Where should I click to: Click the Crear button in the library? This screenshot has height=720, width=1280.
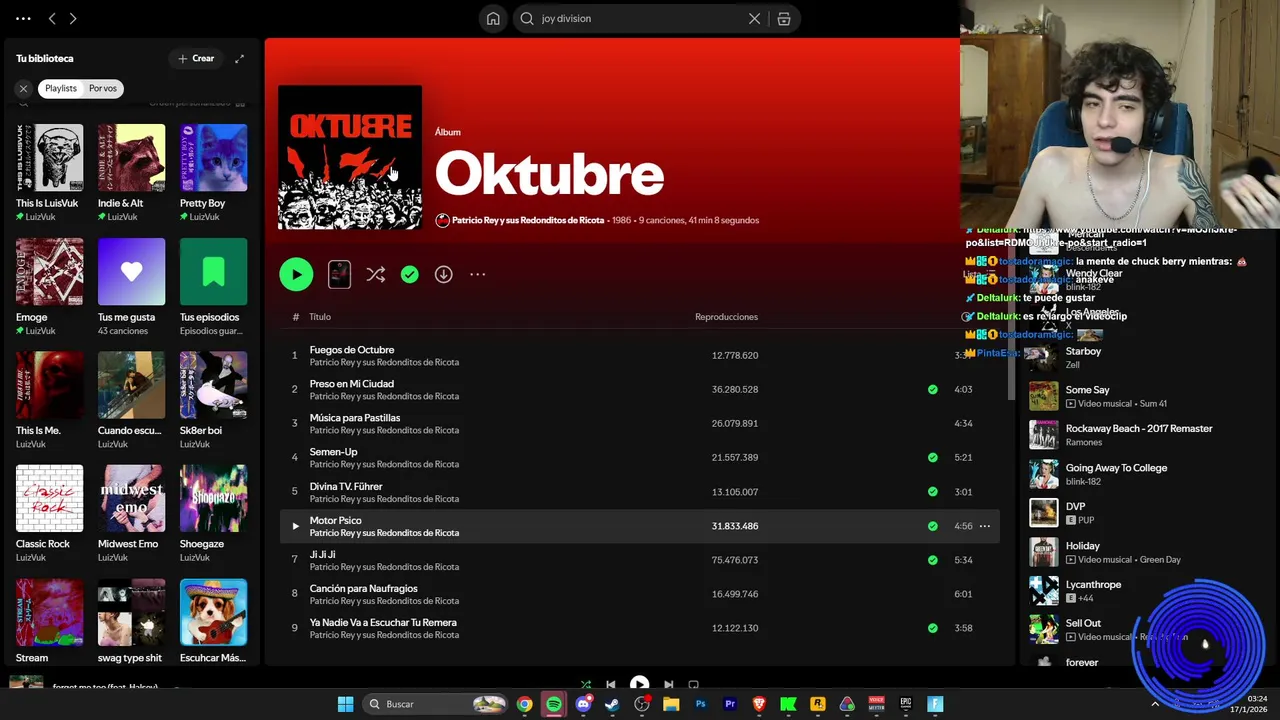tap(196, 58)
